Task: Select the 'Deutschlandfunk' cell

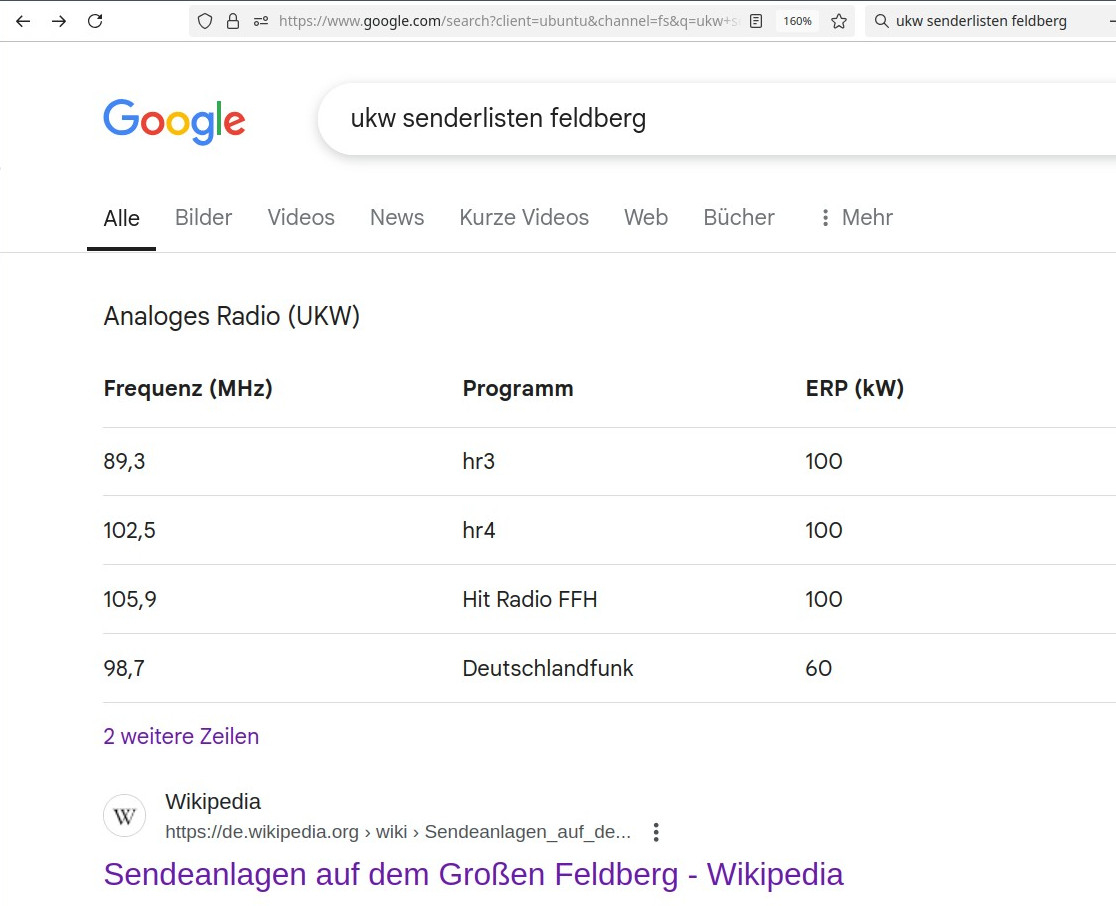Action: pos(548,668)
